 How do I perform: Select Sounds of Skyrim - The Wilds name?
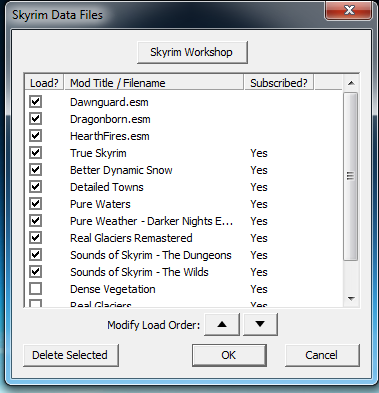(139, 272)
